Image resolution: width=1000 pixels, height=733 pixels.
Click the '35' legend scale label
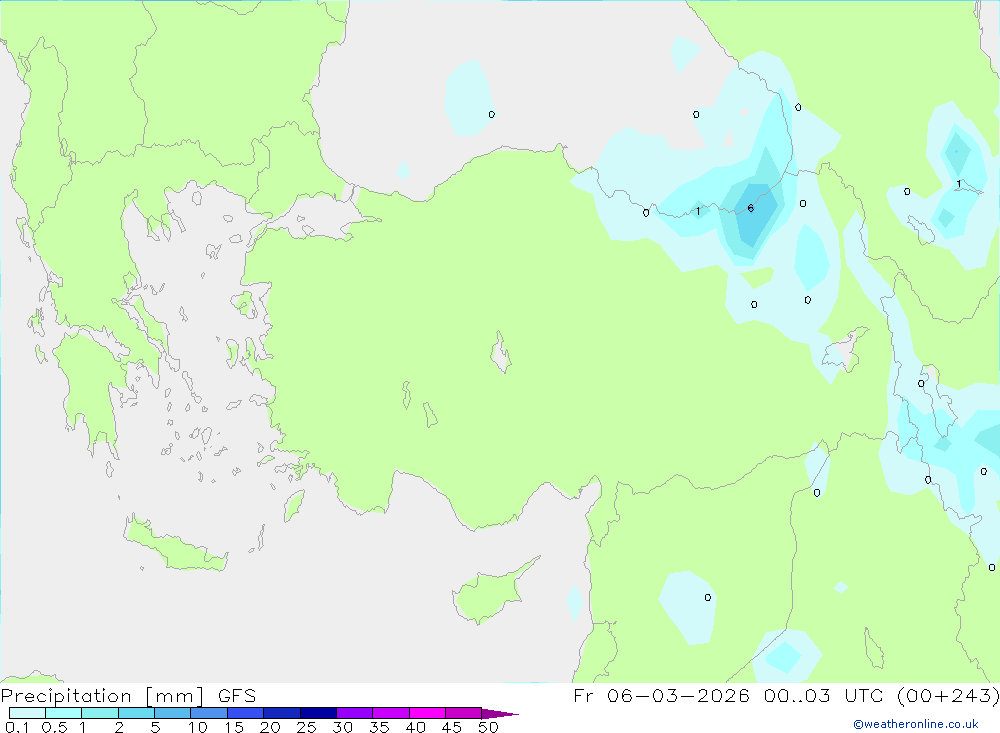coord(379,727)
